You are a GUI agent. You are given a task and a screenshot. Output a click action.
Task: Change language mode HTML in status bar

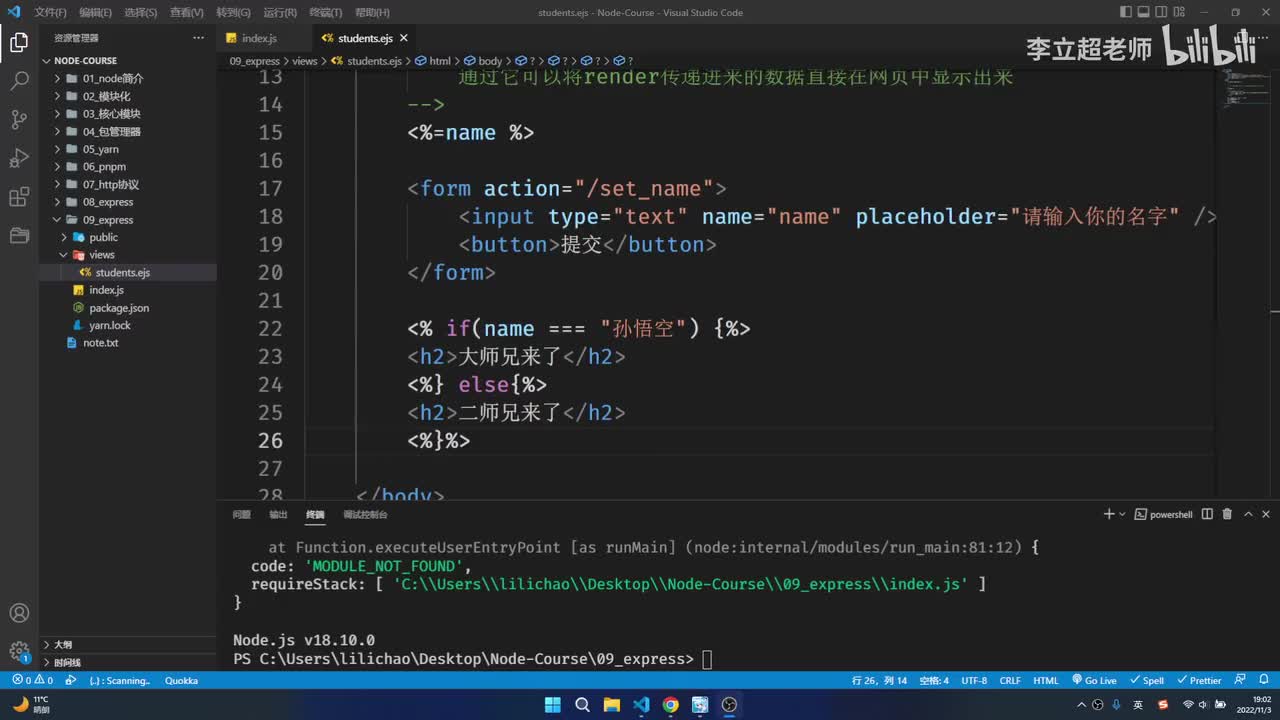[1046, 680]
